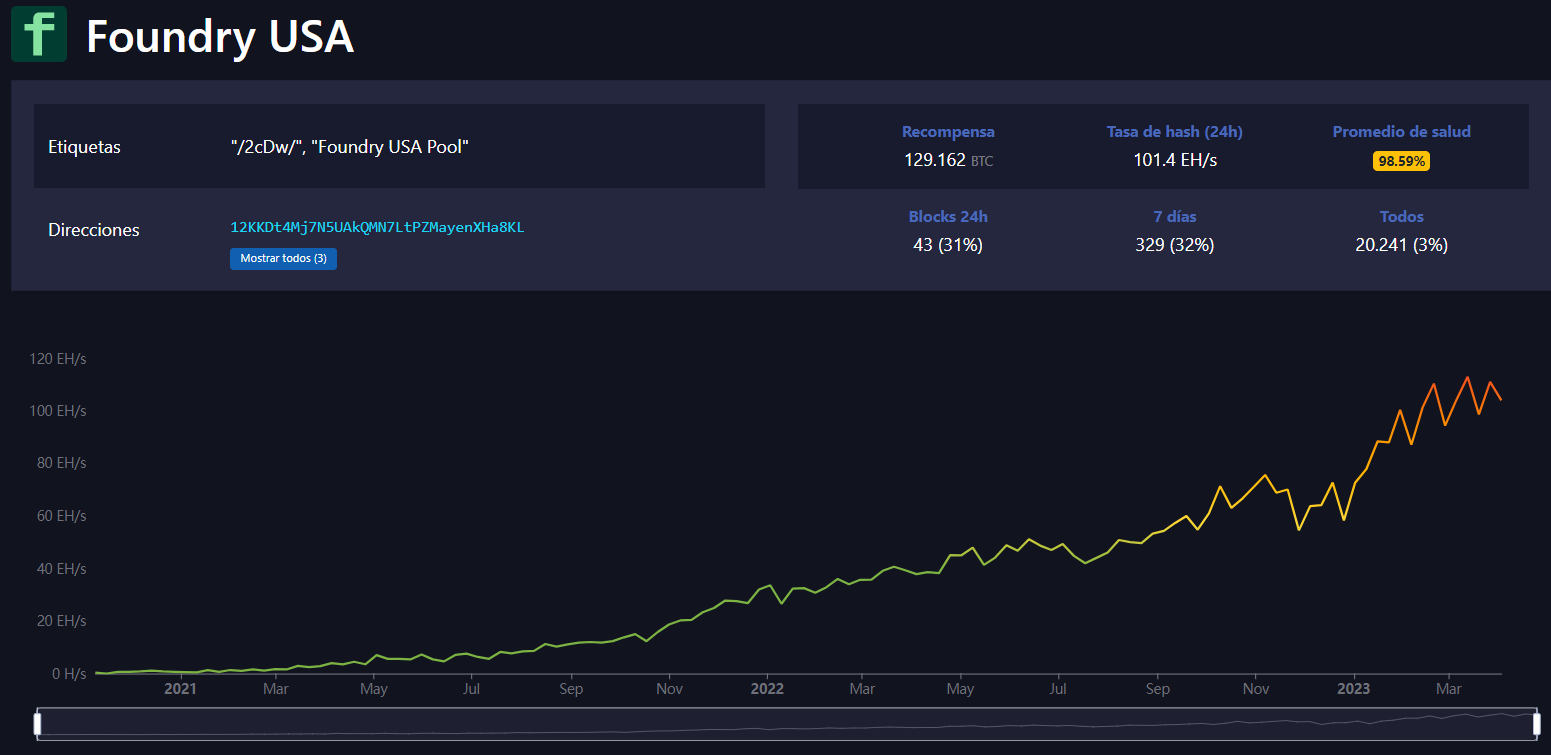The height and width of the screenshot is (755, 1551).
Task: Click the Promedio de salud header
Action: click(1401, 132)
